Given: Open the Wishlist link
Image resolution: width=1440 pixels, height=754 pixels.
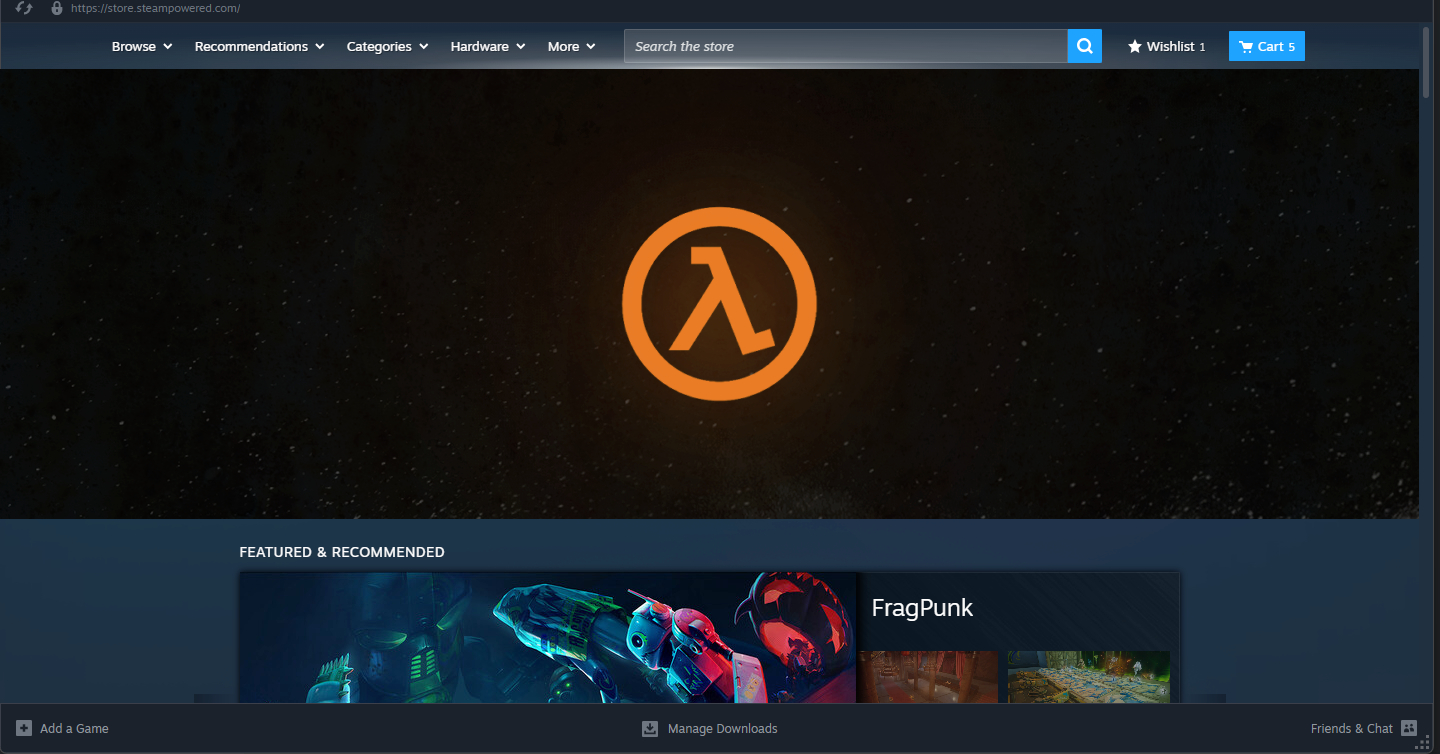Looking at the screenshot, I should [x=1167, y=46].
